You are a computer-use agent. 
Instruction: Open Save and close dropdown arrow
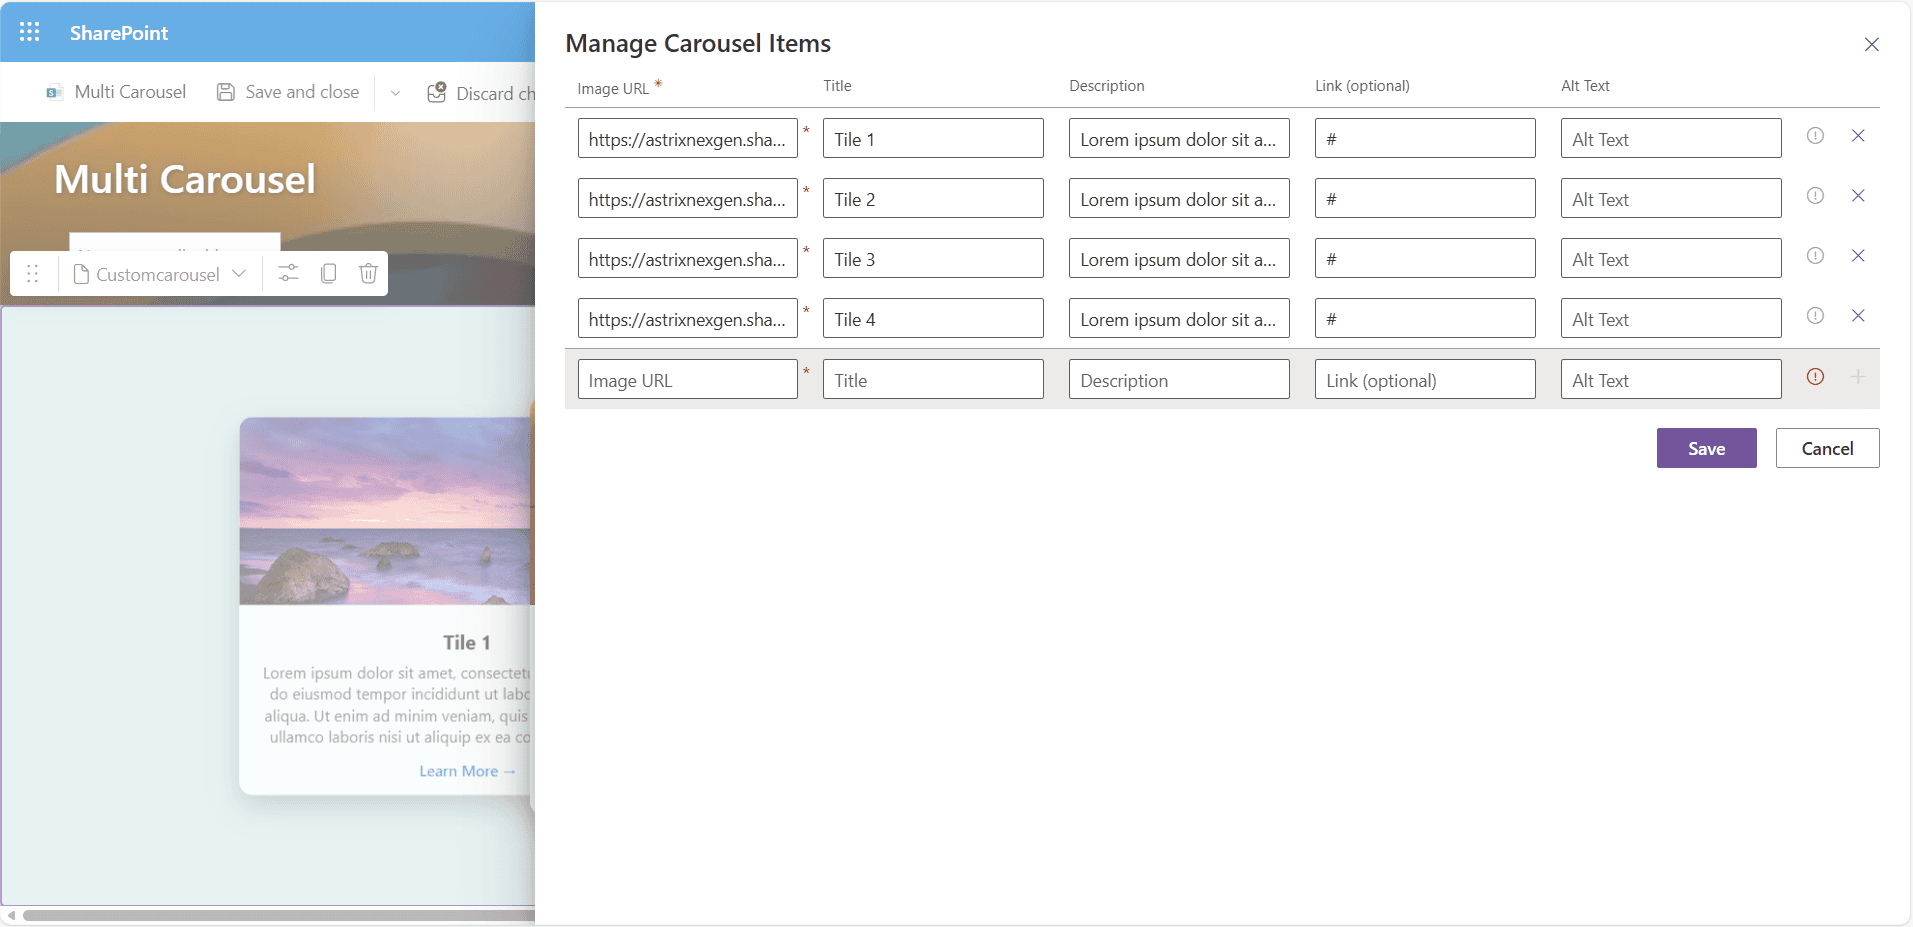click(x=395, y=93)
